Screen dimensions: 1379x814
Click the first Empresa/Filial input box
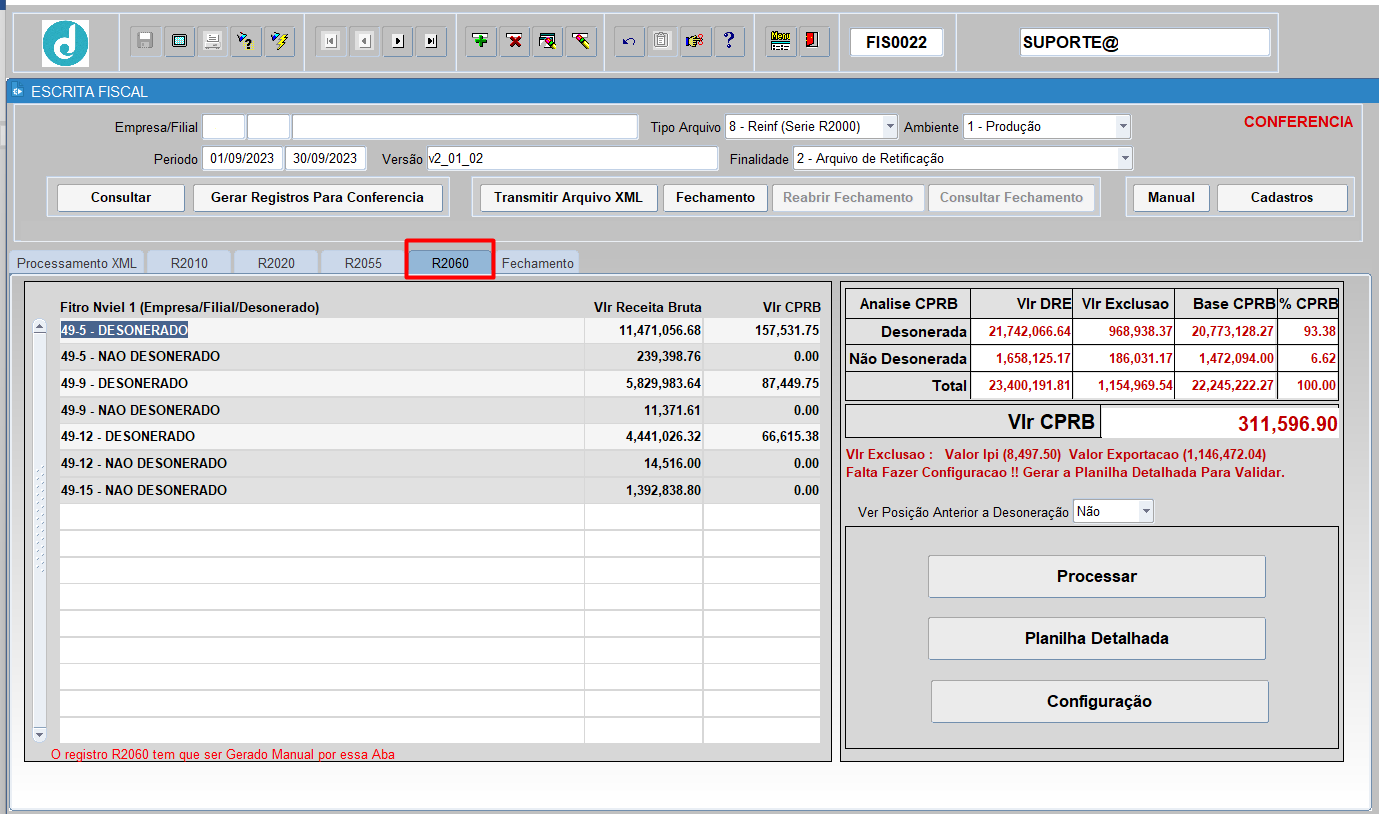(223, 127)
